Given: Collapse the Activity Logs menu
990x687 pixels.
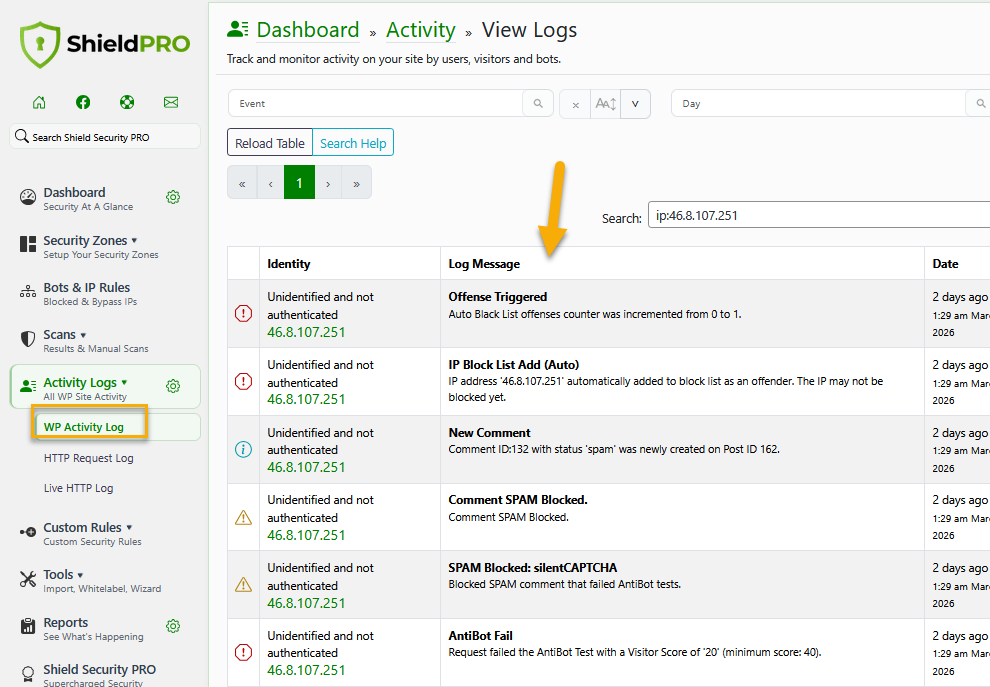Looking at the screenshot, I should point(124,383).
